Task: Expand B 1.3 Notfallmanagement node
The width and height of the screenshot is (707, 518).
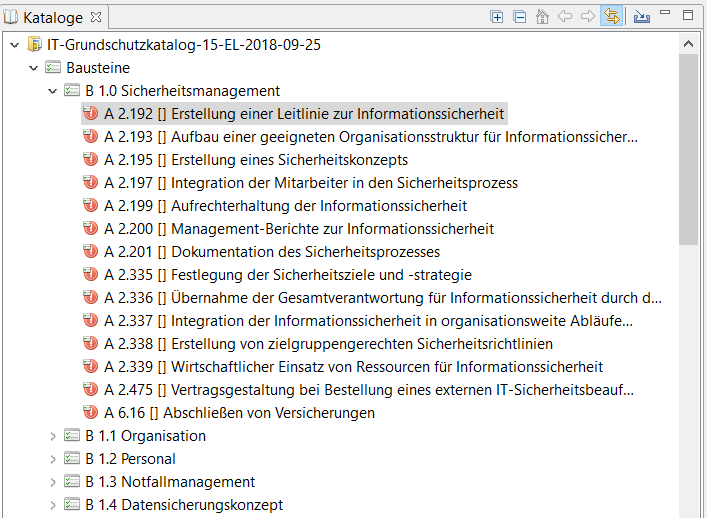Action: click(53, 482)
